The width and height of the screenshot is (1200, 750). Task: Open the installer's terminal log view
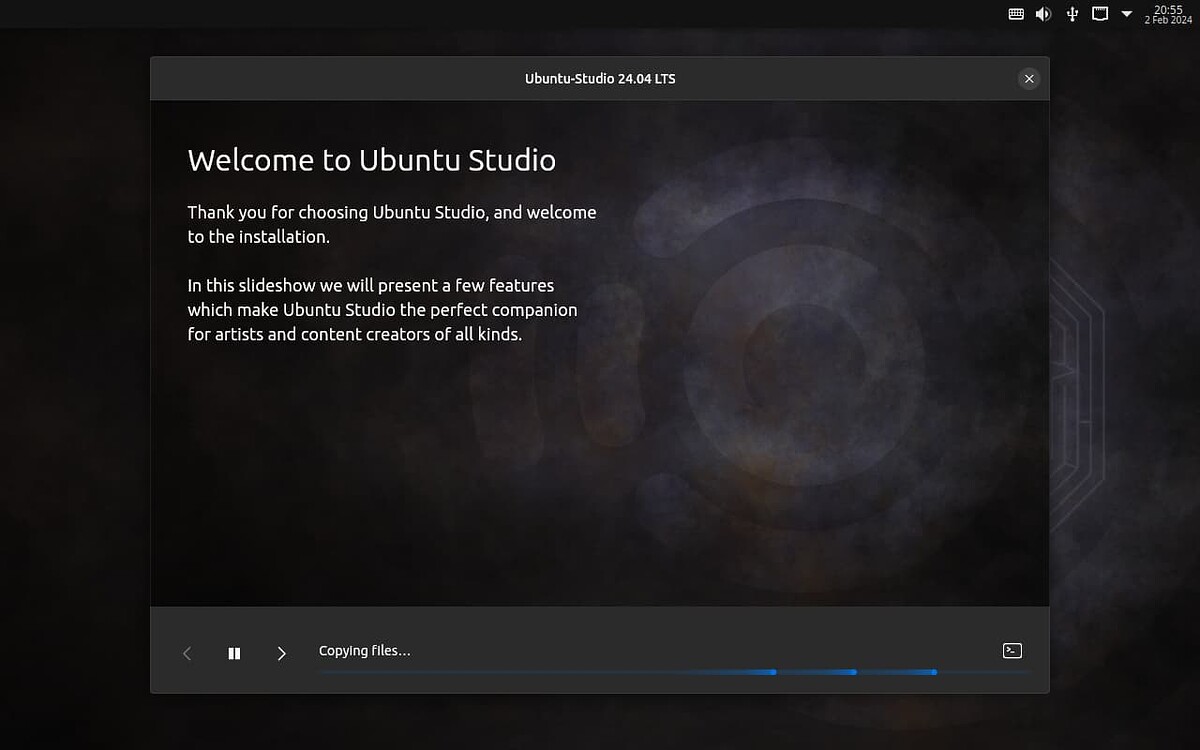(x=1011, y=650)
